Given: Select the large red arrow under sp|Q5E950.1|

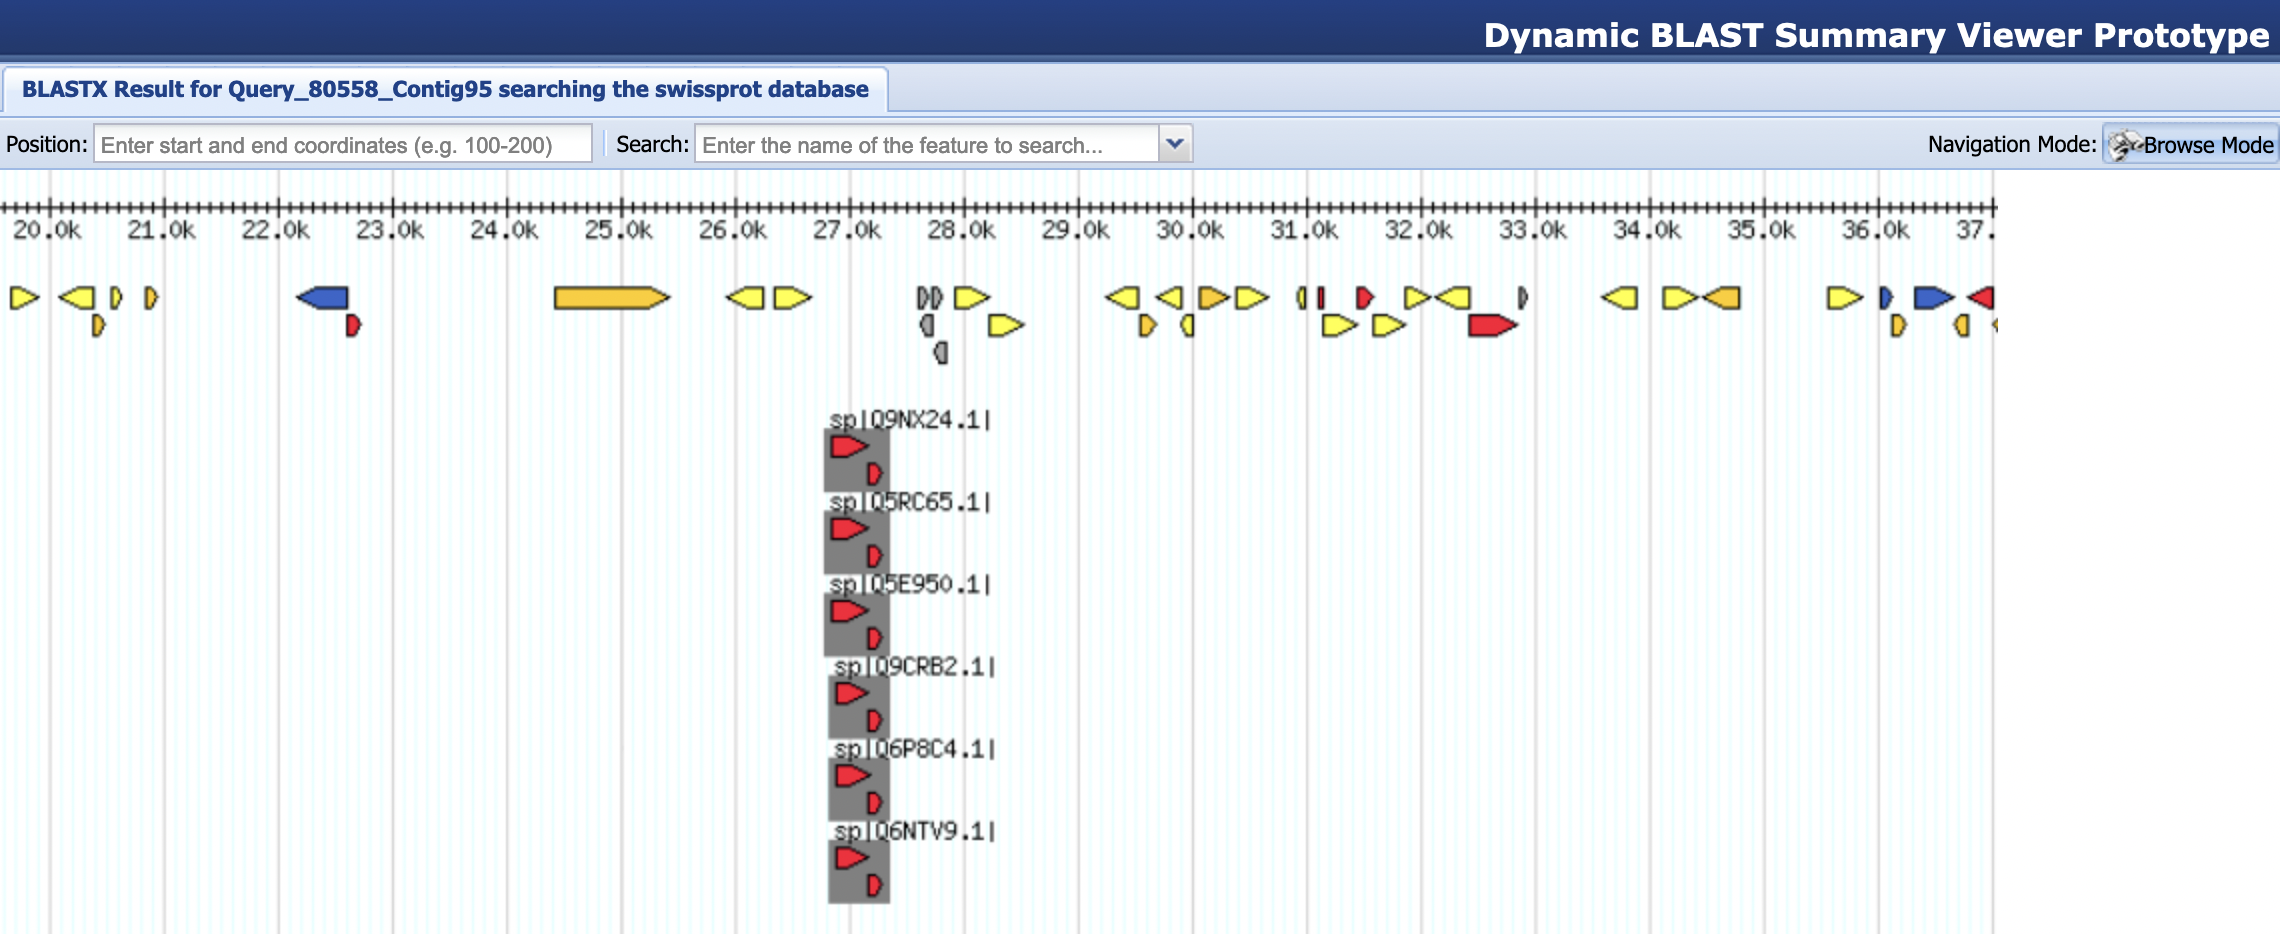Looking at the screenshot, I should tap(849, 610).
